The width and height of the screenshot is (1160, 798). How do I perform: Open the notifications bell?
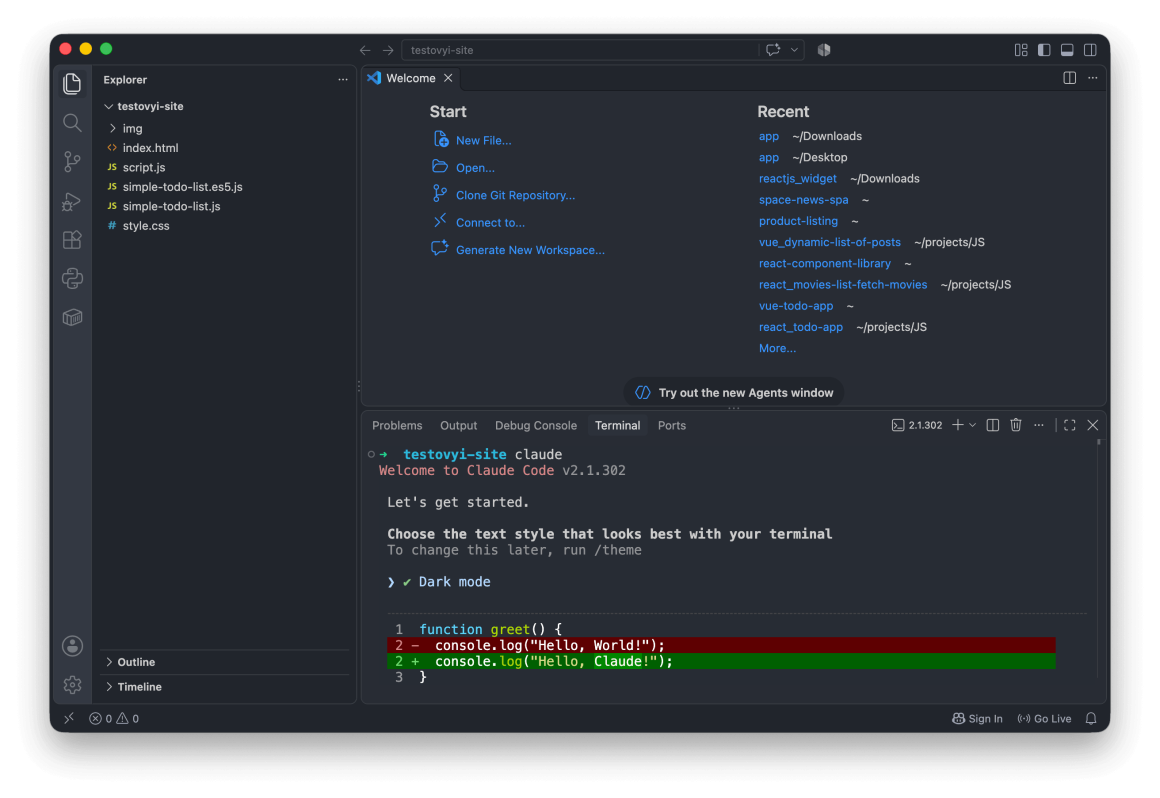(1090, 718)
